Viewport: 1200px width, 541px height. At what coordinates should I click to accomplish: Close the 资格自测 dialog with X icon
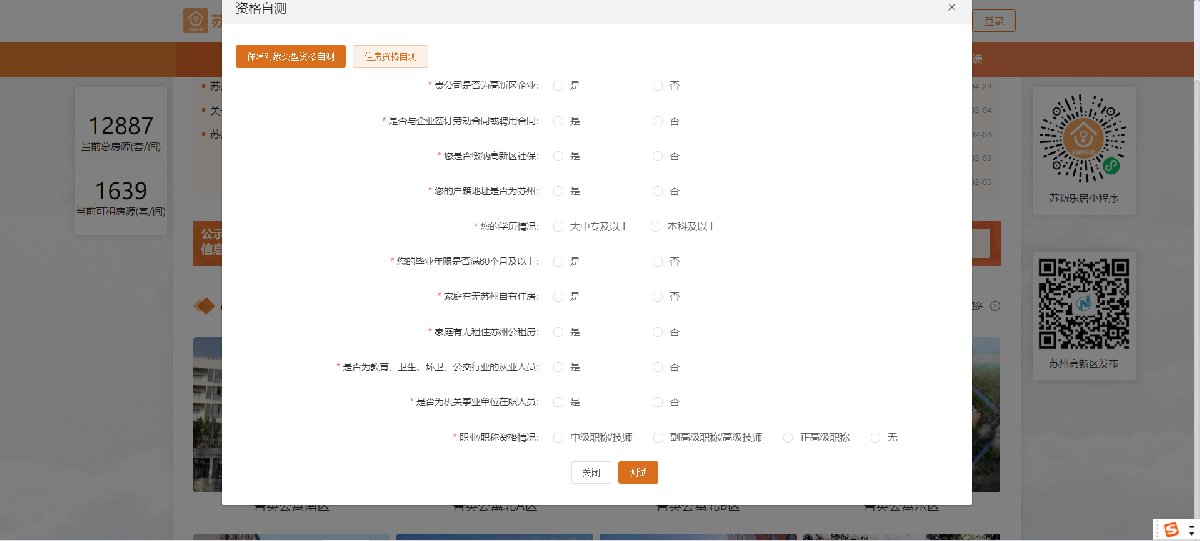point(951,7)
